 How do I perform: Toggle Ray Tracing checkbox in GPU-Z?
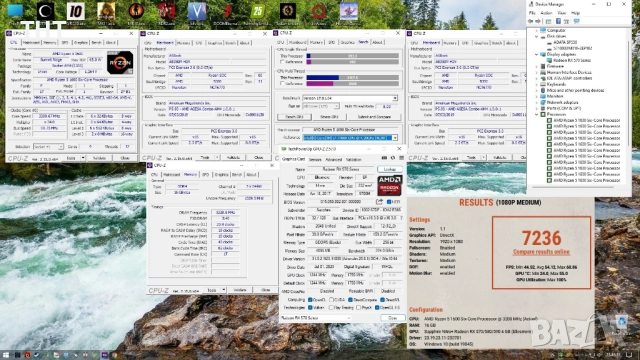(x=331, y=307)
